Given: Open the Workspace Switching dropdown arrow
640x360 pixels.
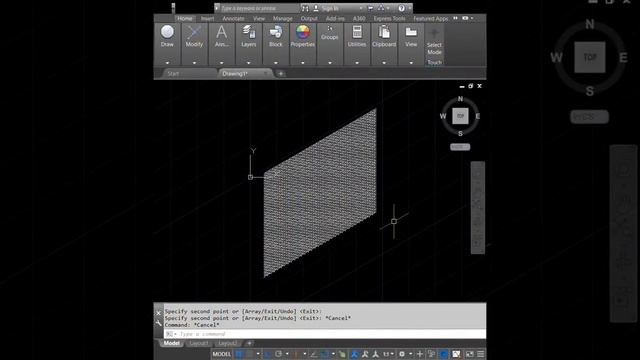Looking at the screenshot, I should click(x=411, y=354).
